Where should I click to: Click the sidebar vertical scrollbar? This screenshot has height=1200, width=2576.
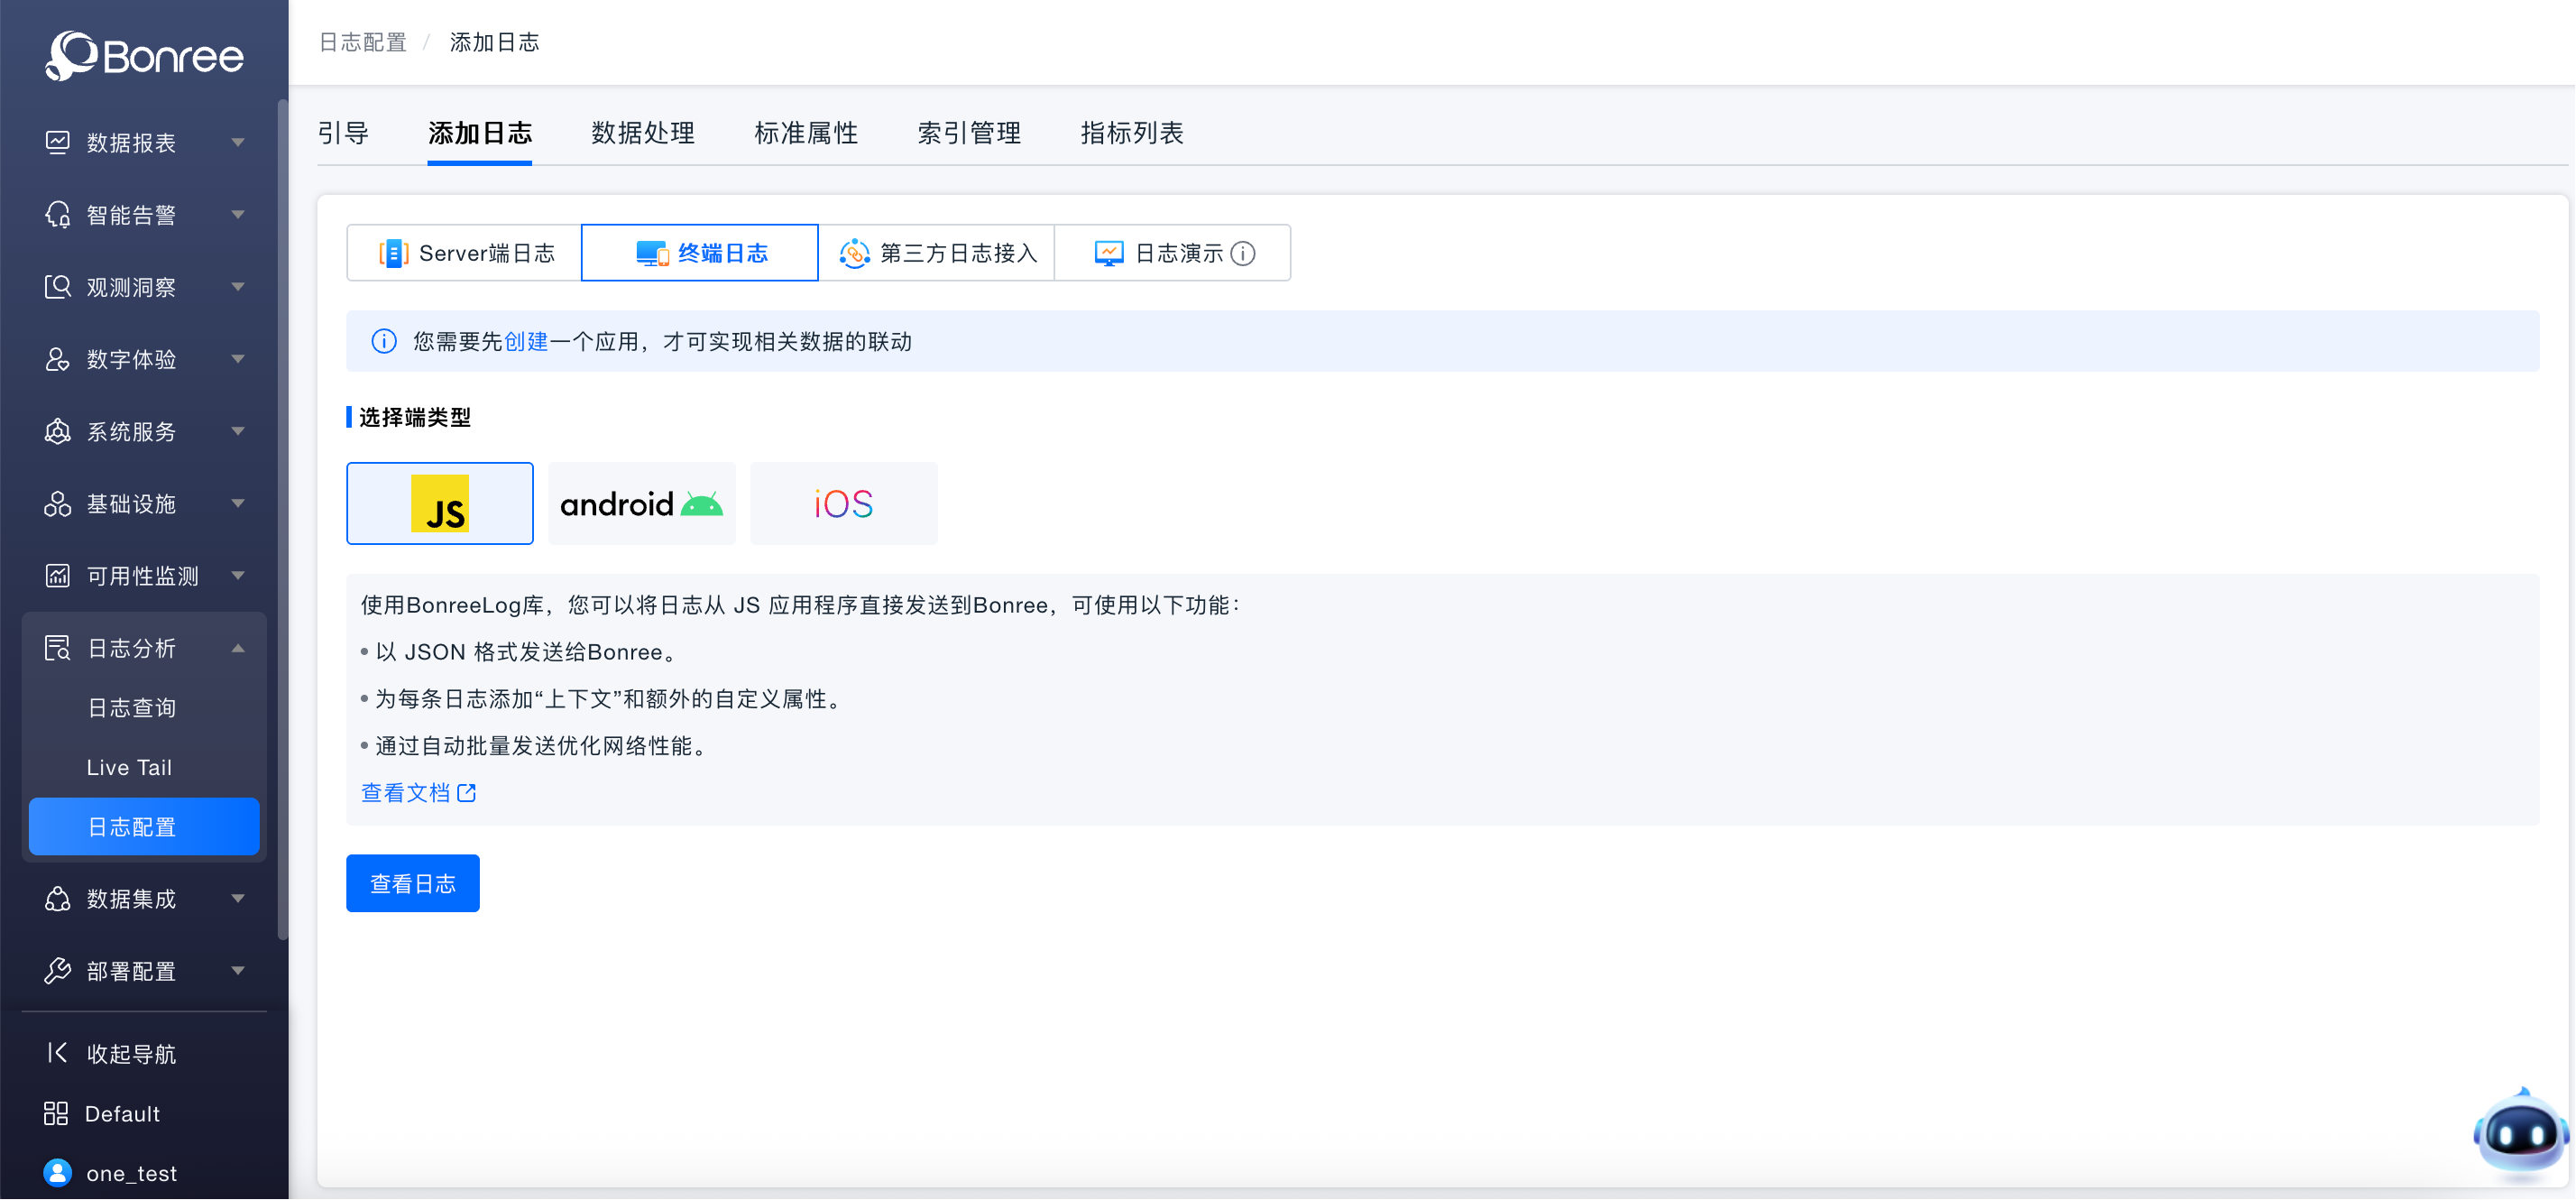point(283,520)
